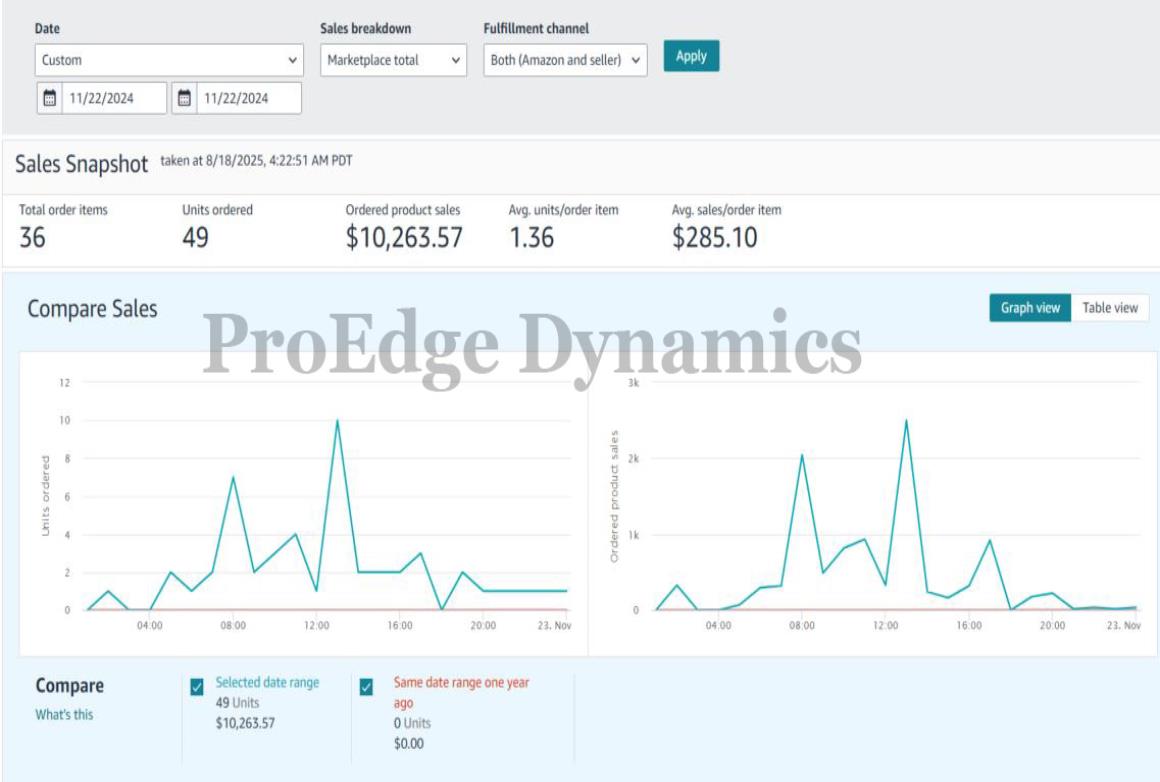The width and height of the screenshot is (1160, 782).
Task: Expand the Sales breakdown dropdown
Action: click(x=393, y=60)
